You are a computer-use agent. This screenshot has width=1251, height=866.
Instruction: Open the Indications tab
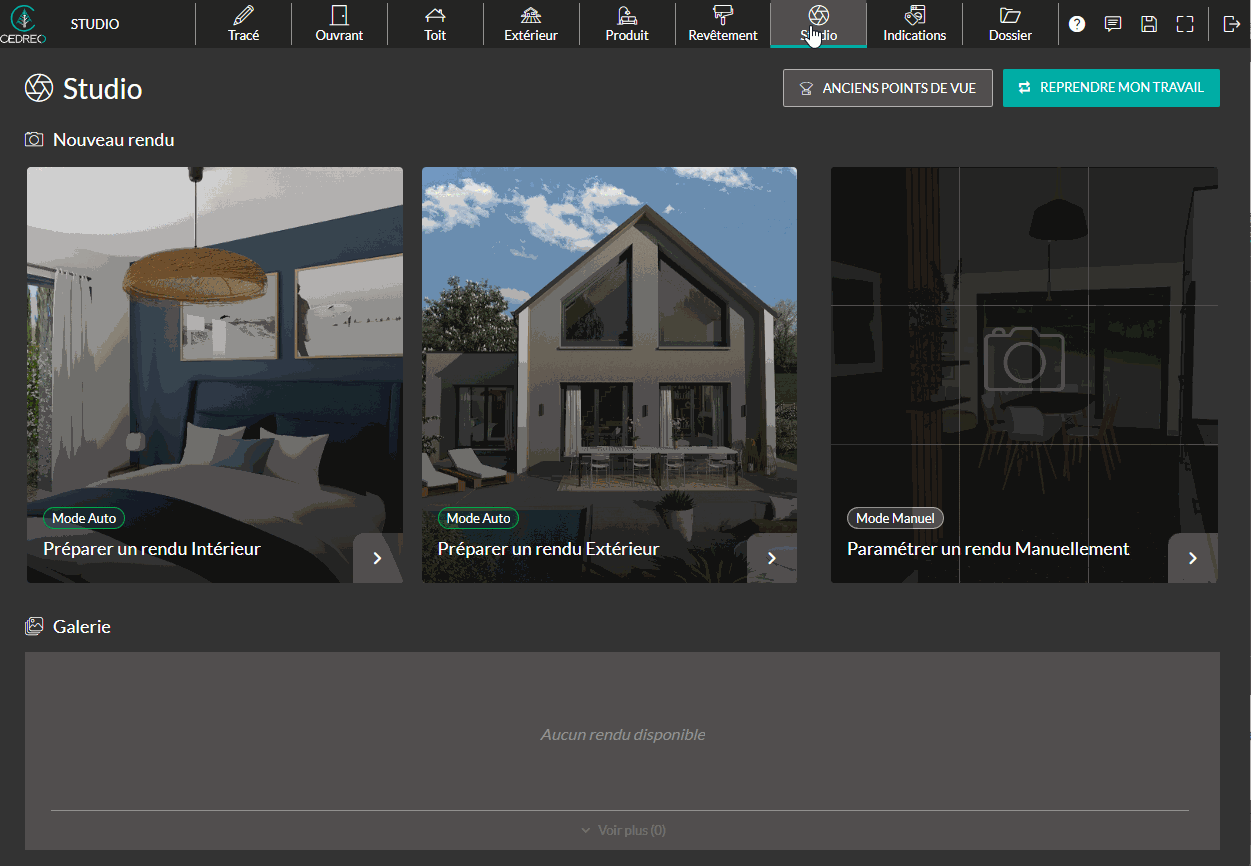tap(914, 24)
